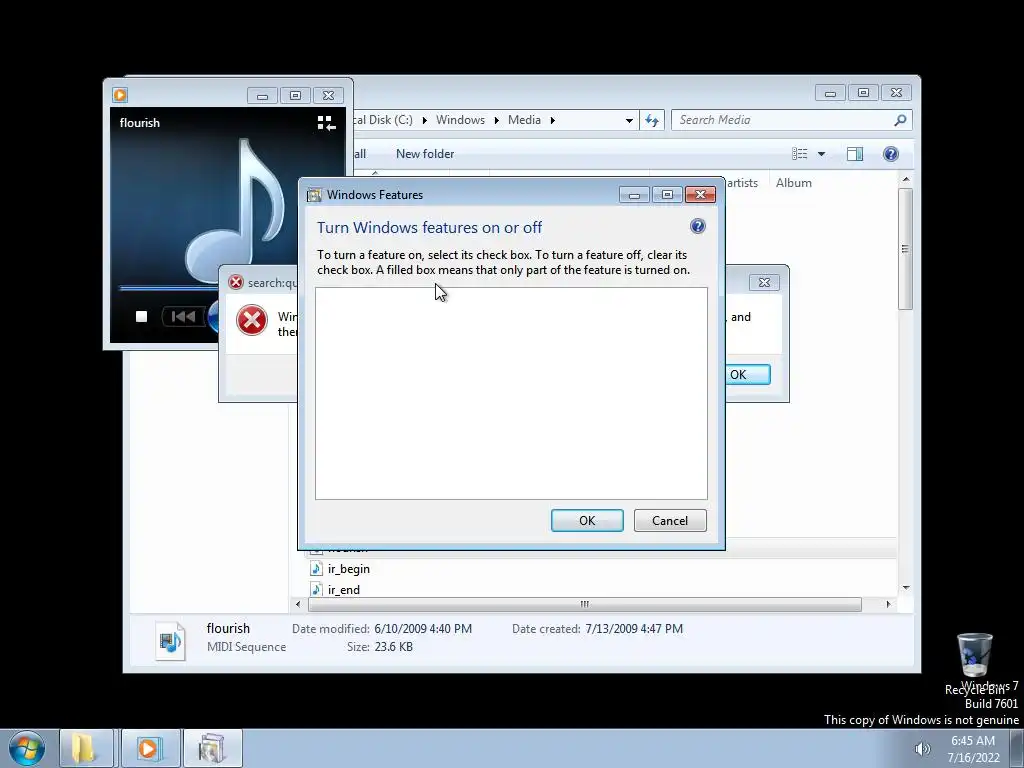Click Date modified value in details pane
The width and height of the screenshot is (1024, 768).
click(x=423, y=629)
